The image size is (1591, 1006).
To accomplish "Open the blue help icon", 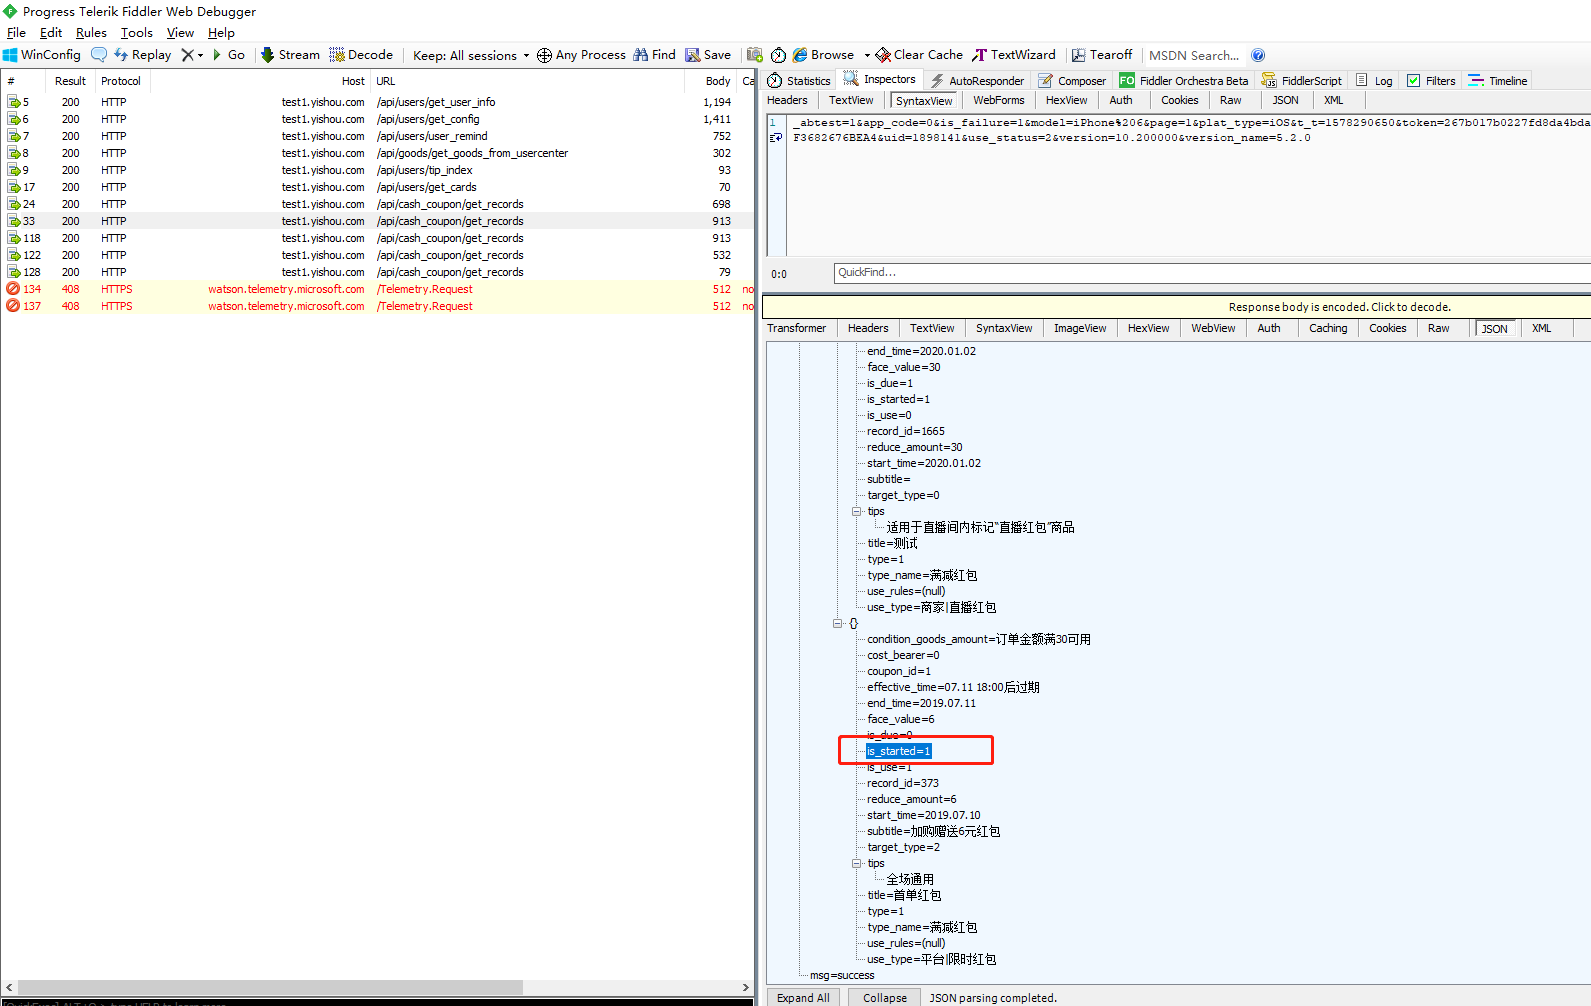I will tap(1258, 55).
